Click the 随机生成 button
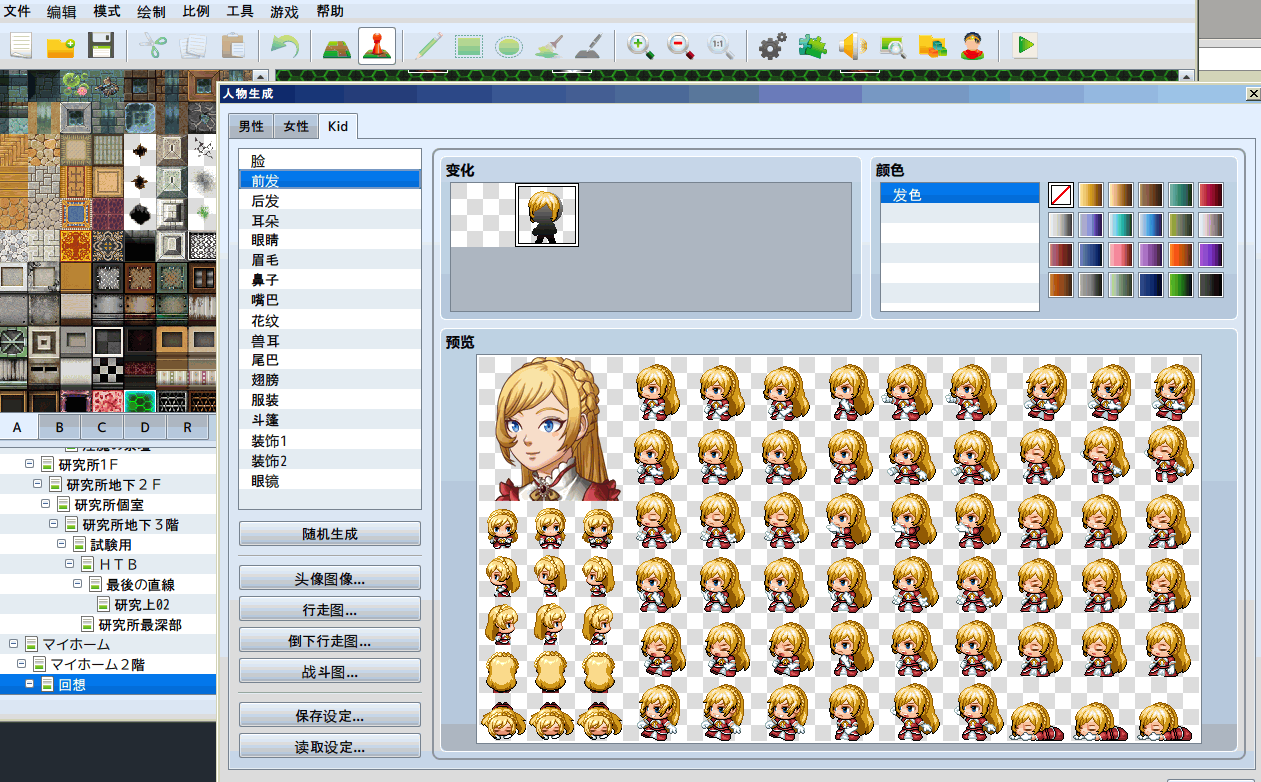 click(x=330, y=534)
